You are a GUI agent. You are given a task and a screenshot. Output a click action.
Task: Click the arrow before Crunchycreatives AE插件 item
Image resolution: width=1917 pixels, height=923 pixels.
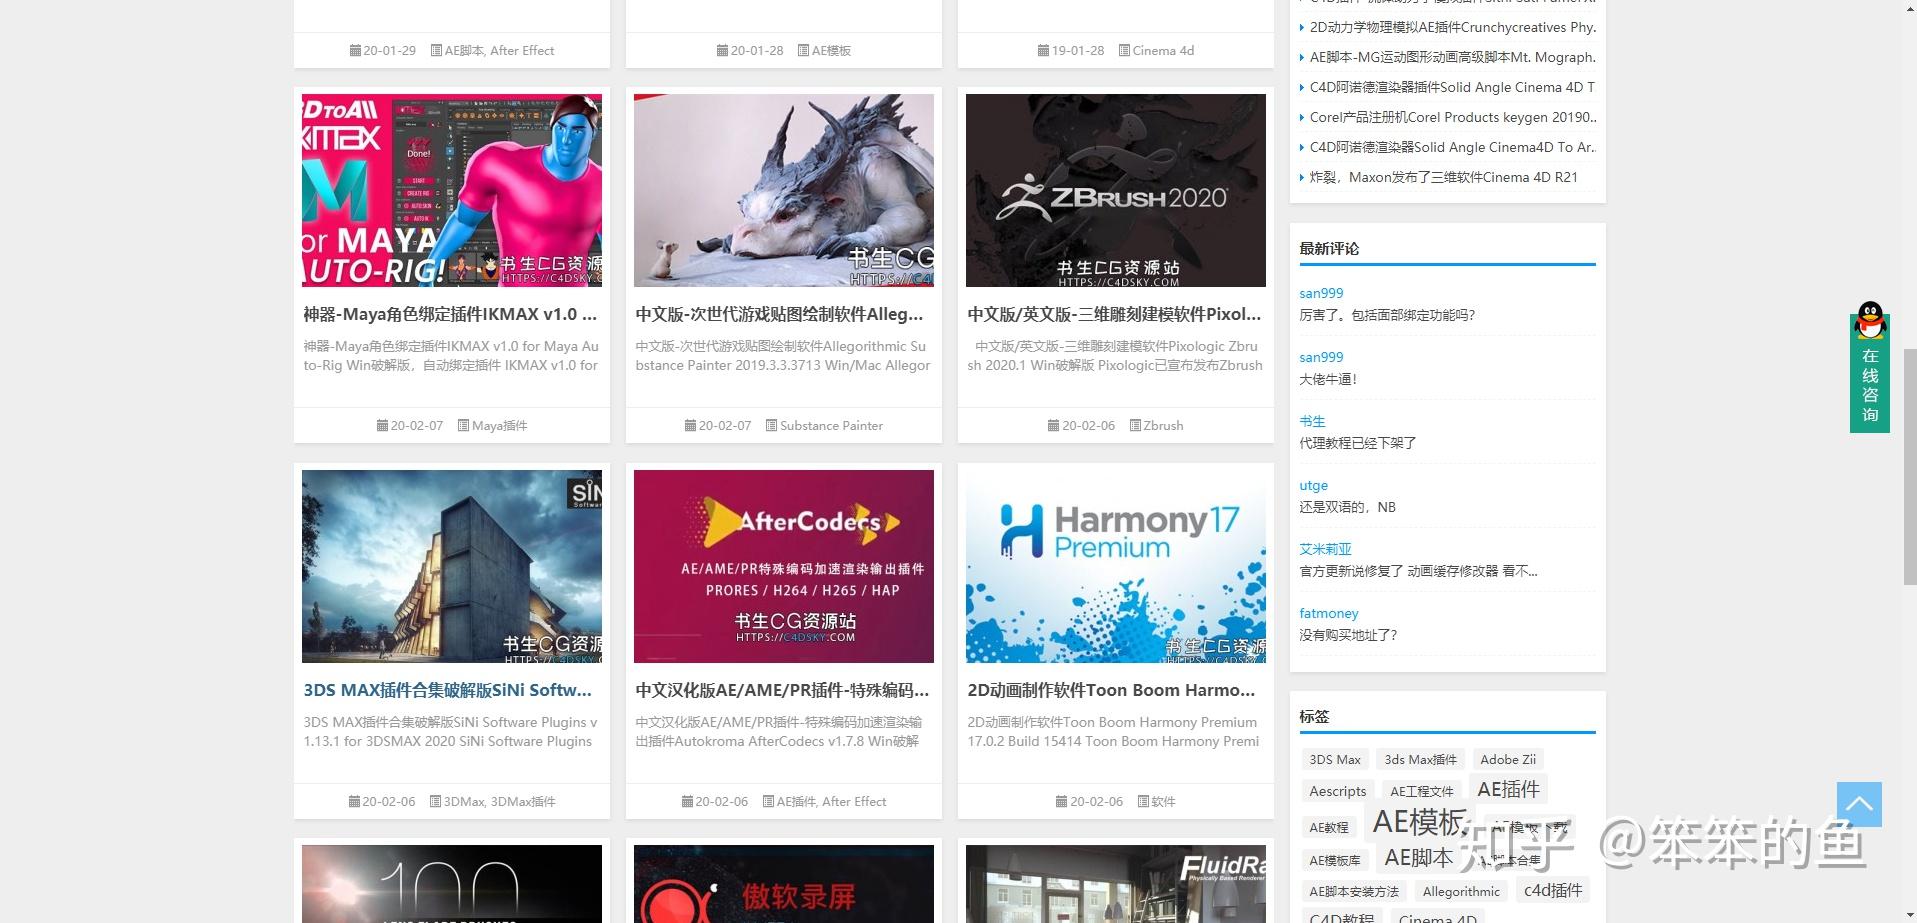[x=1302, y=27]
